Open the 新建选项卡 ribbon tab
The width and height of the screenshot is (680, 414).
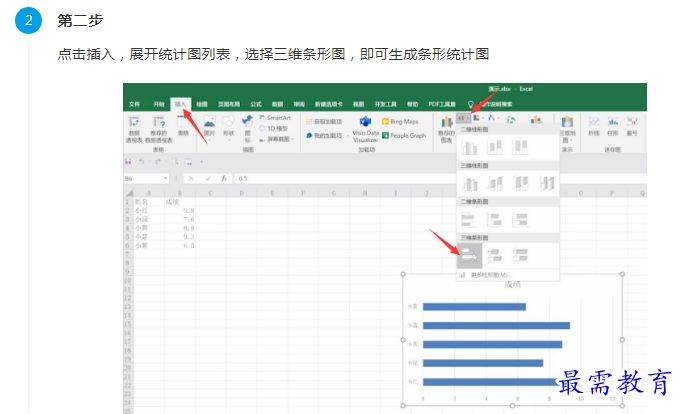click(329, 104)
